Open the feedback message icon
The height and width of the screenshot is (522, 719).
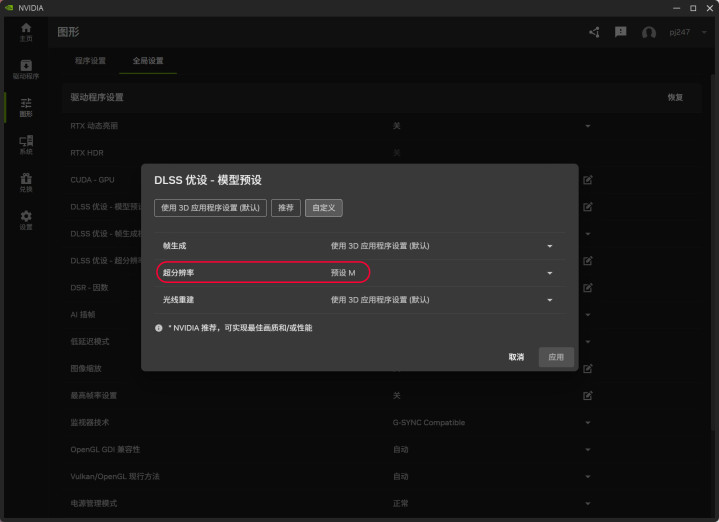[x=620, y=32]
